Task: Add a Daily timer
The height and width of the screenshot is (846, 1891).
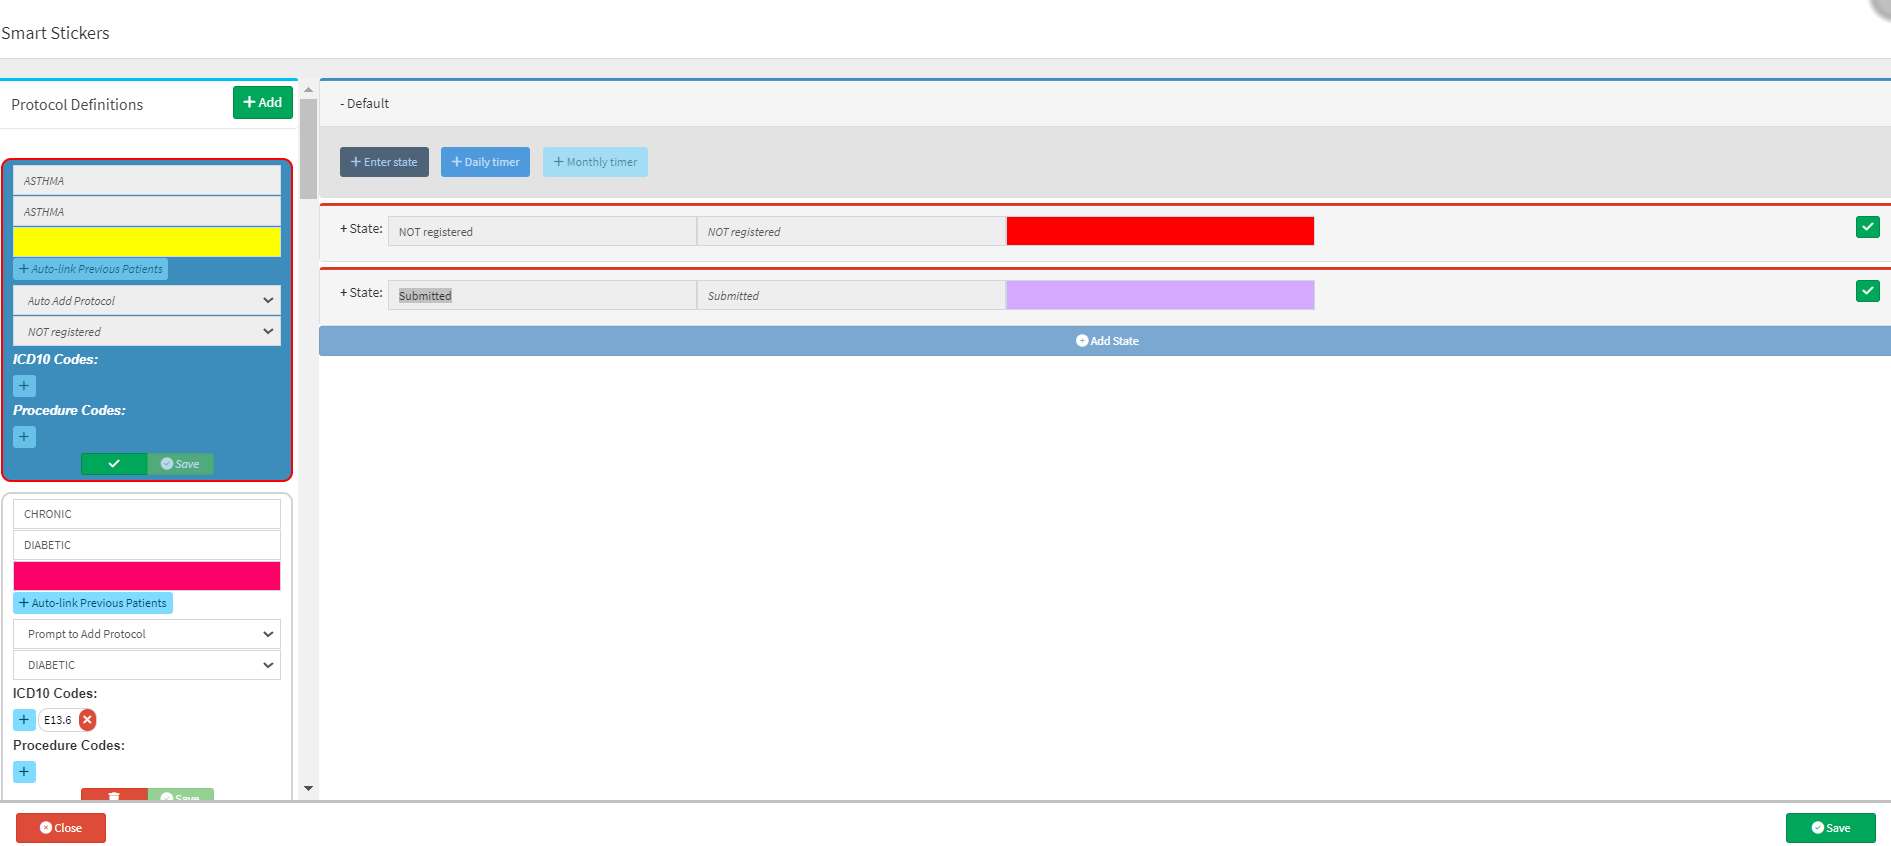Action: (485, 162)
